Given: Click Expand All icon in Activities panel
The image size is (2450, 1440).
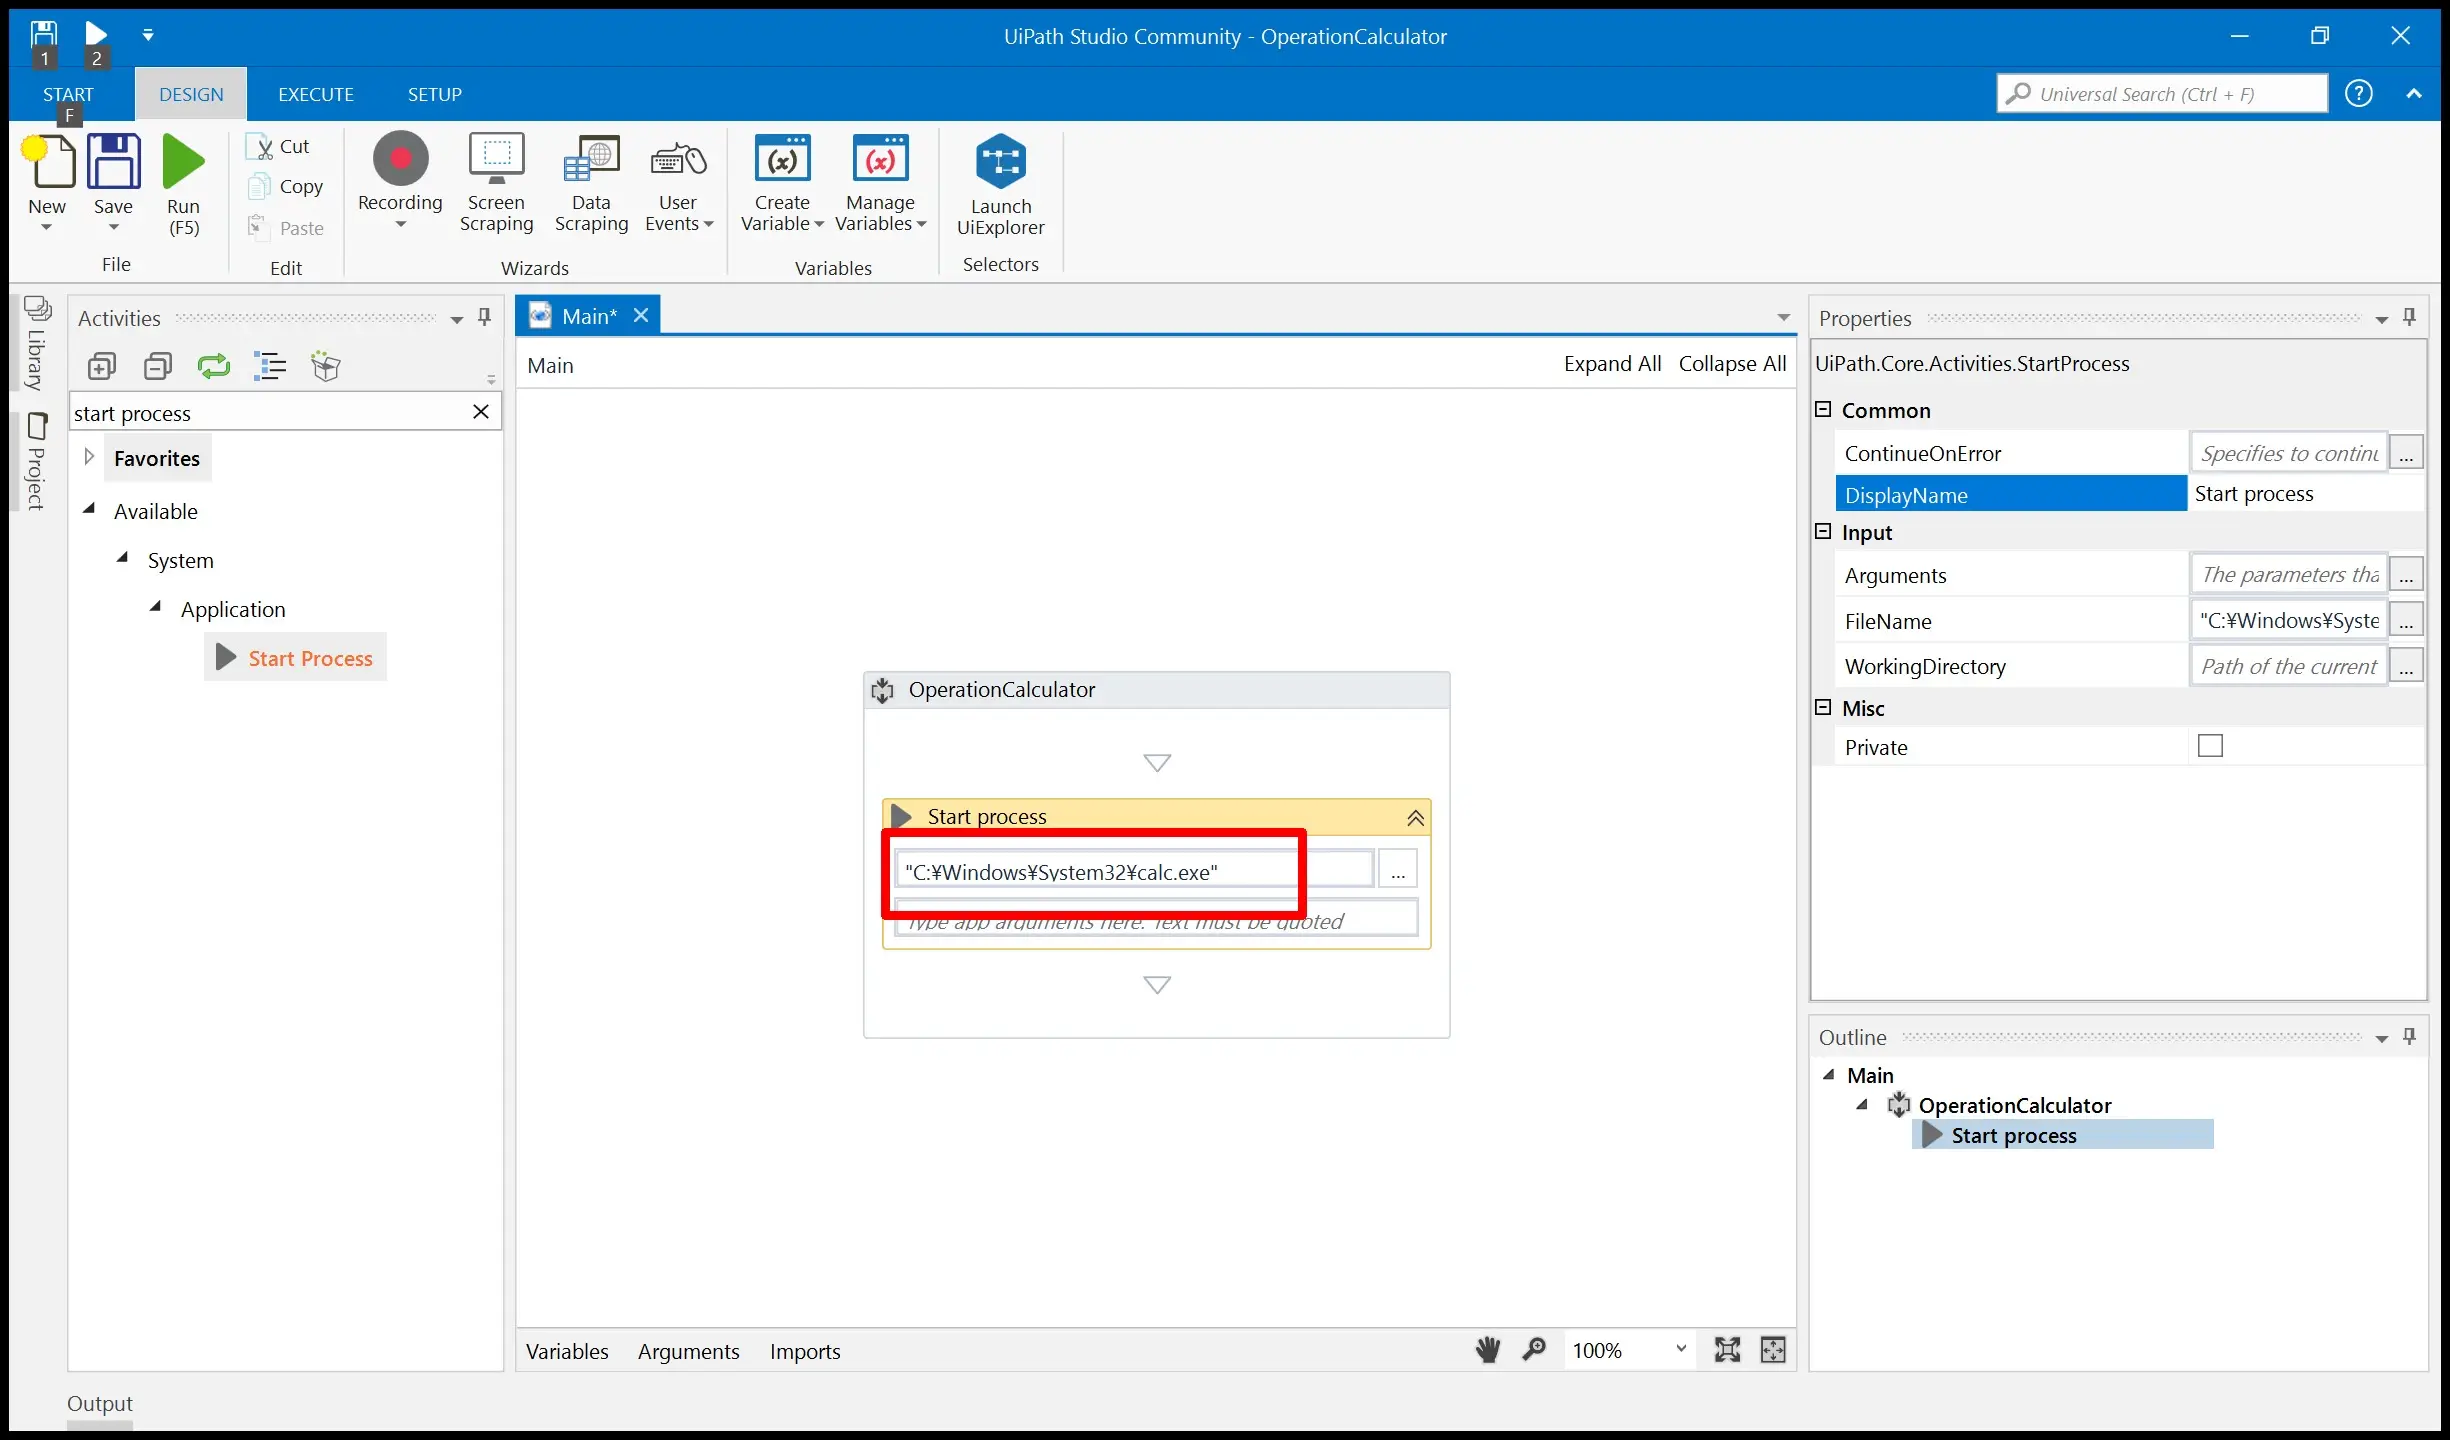Looking at the screenshot, I should pos(102,366).
